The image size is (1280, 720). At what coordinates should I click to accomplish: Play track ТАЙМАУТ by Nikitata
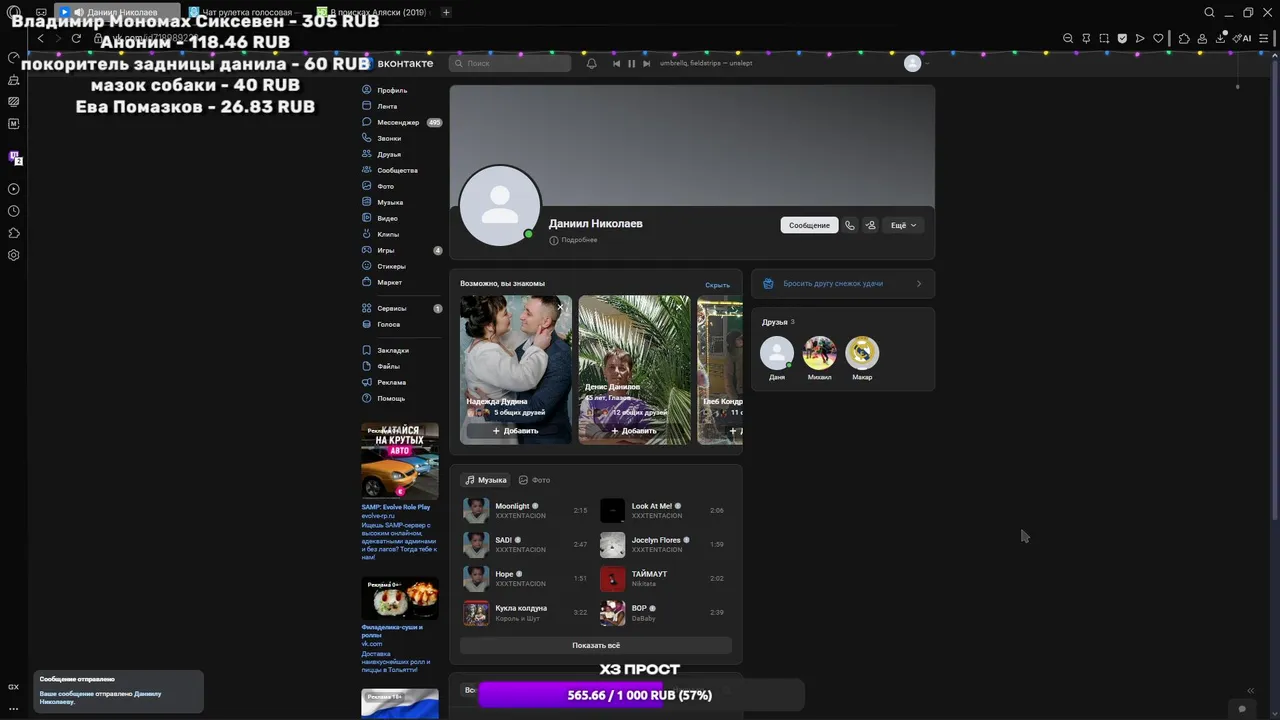point(612,578)
